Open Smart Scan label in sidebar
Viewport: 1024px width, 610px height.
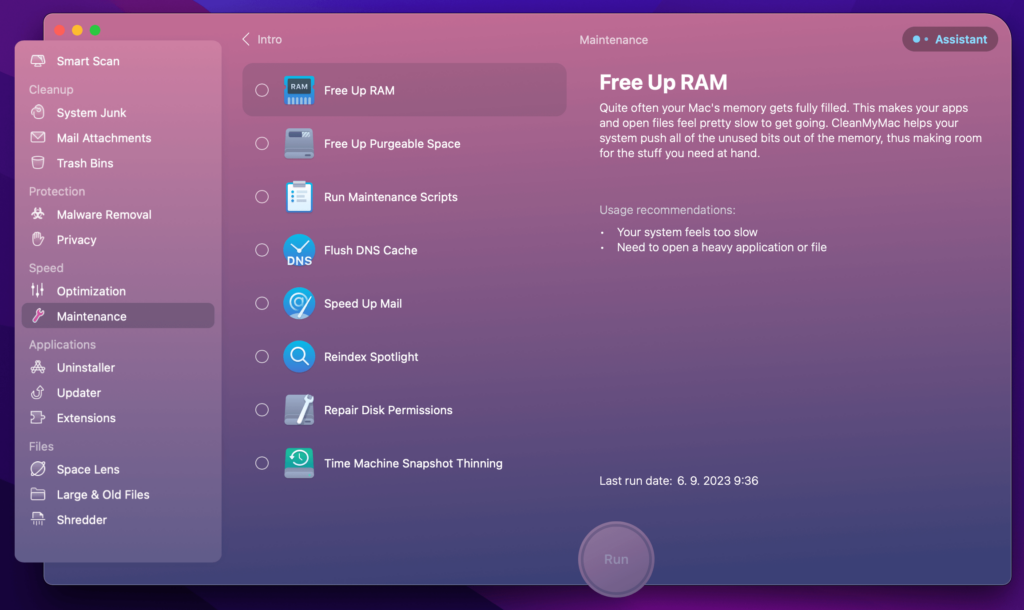(x=88, y=61)
